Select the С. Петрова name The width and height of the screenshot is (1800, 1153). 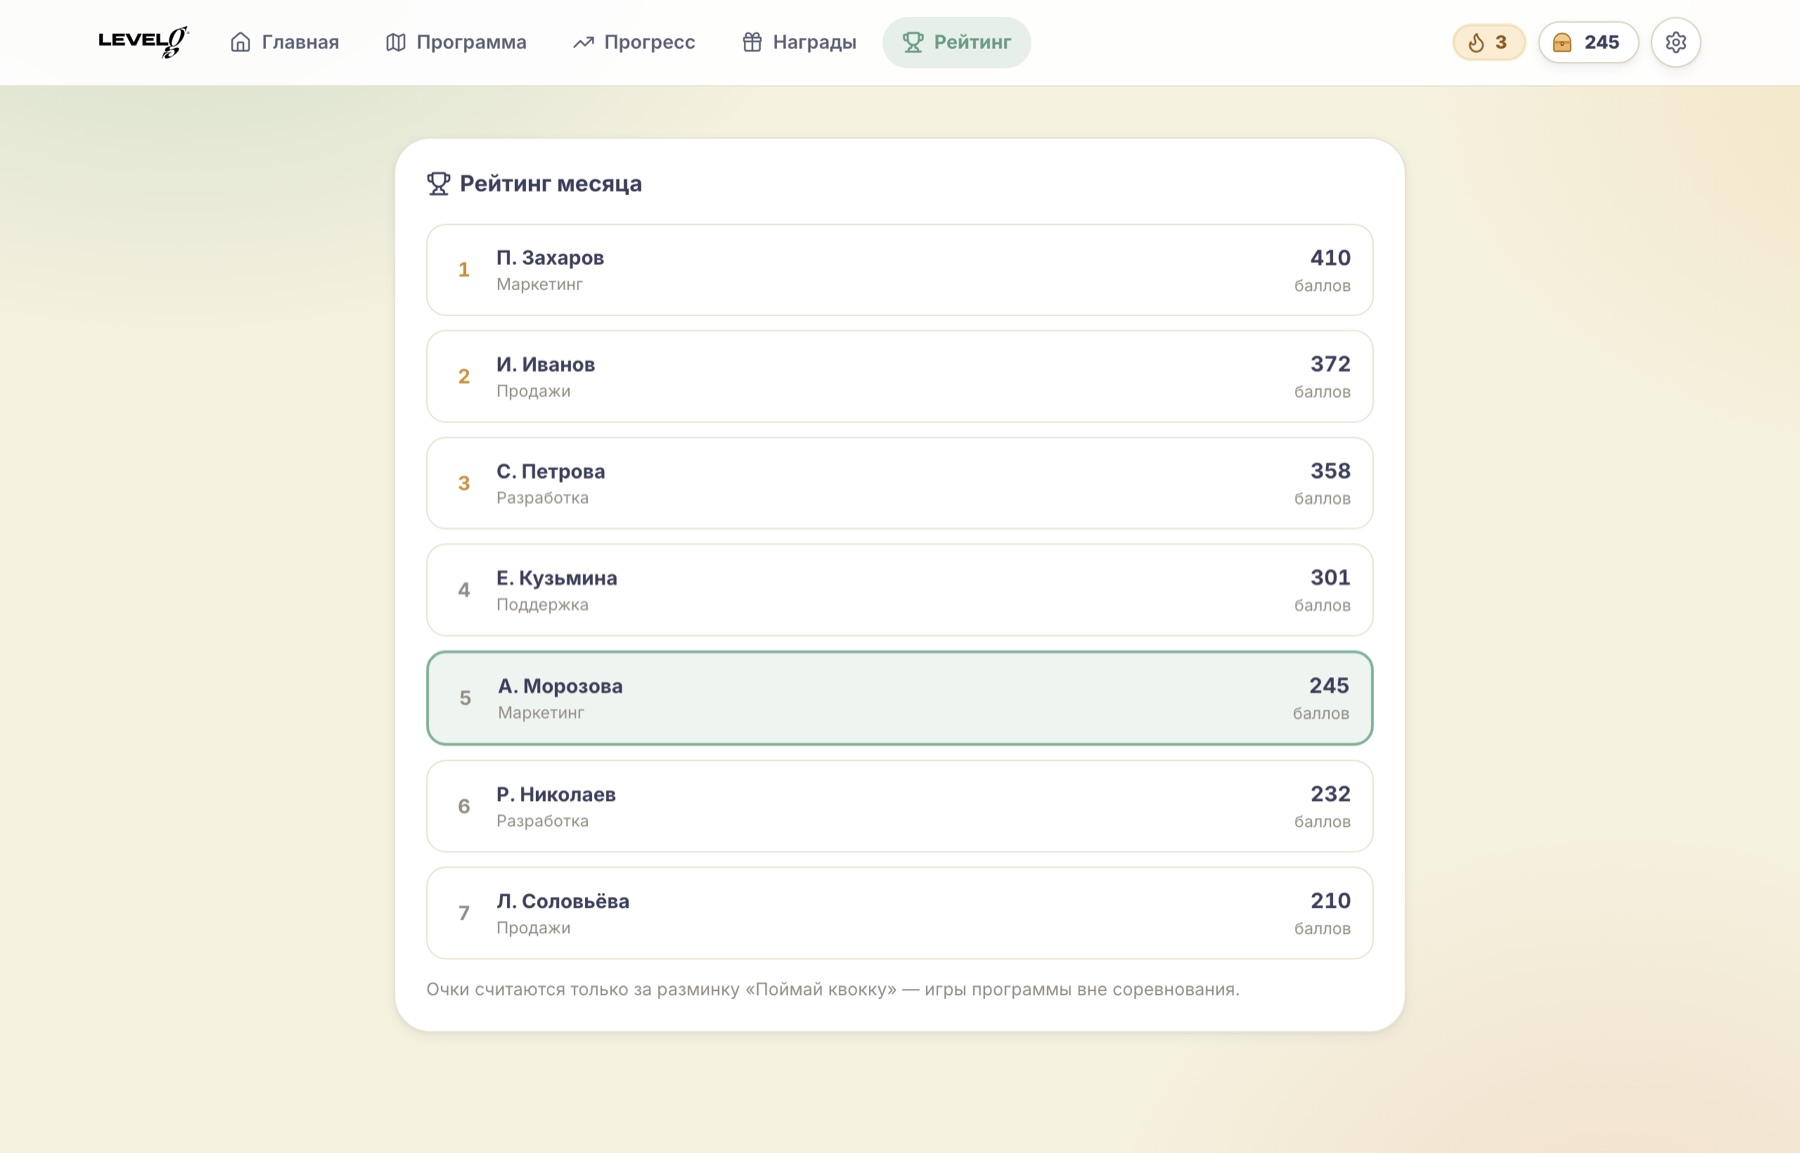point(551,471)
